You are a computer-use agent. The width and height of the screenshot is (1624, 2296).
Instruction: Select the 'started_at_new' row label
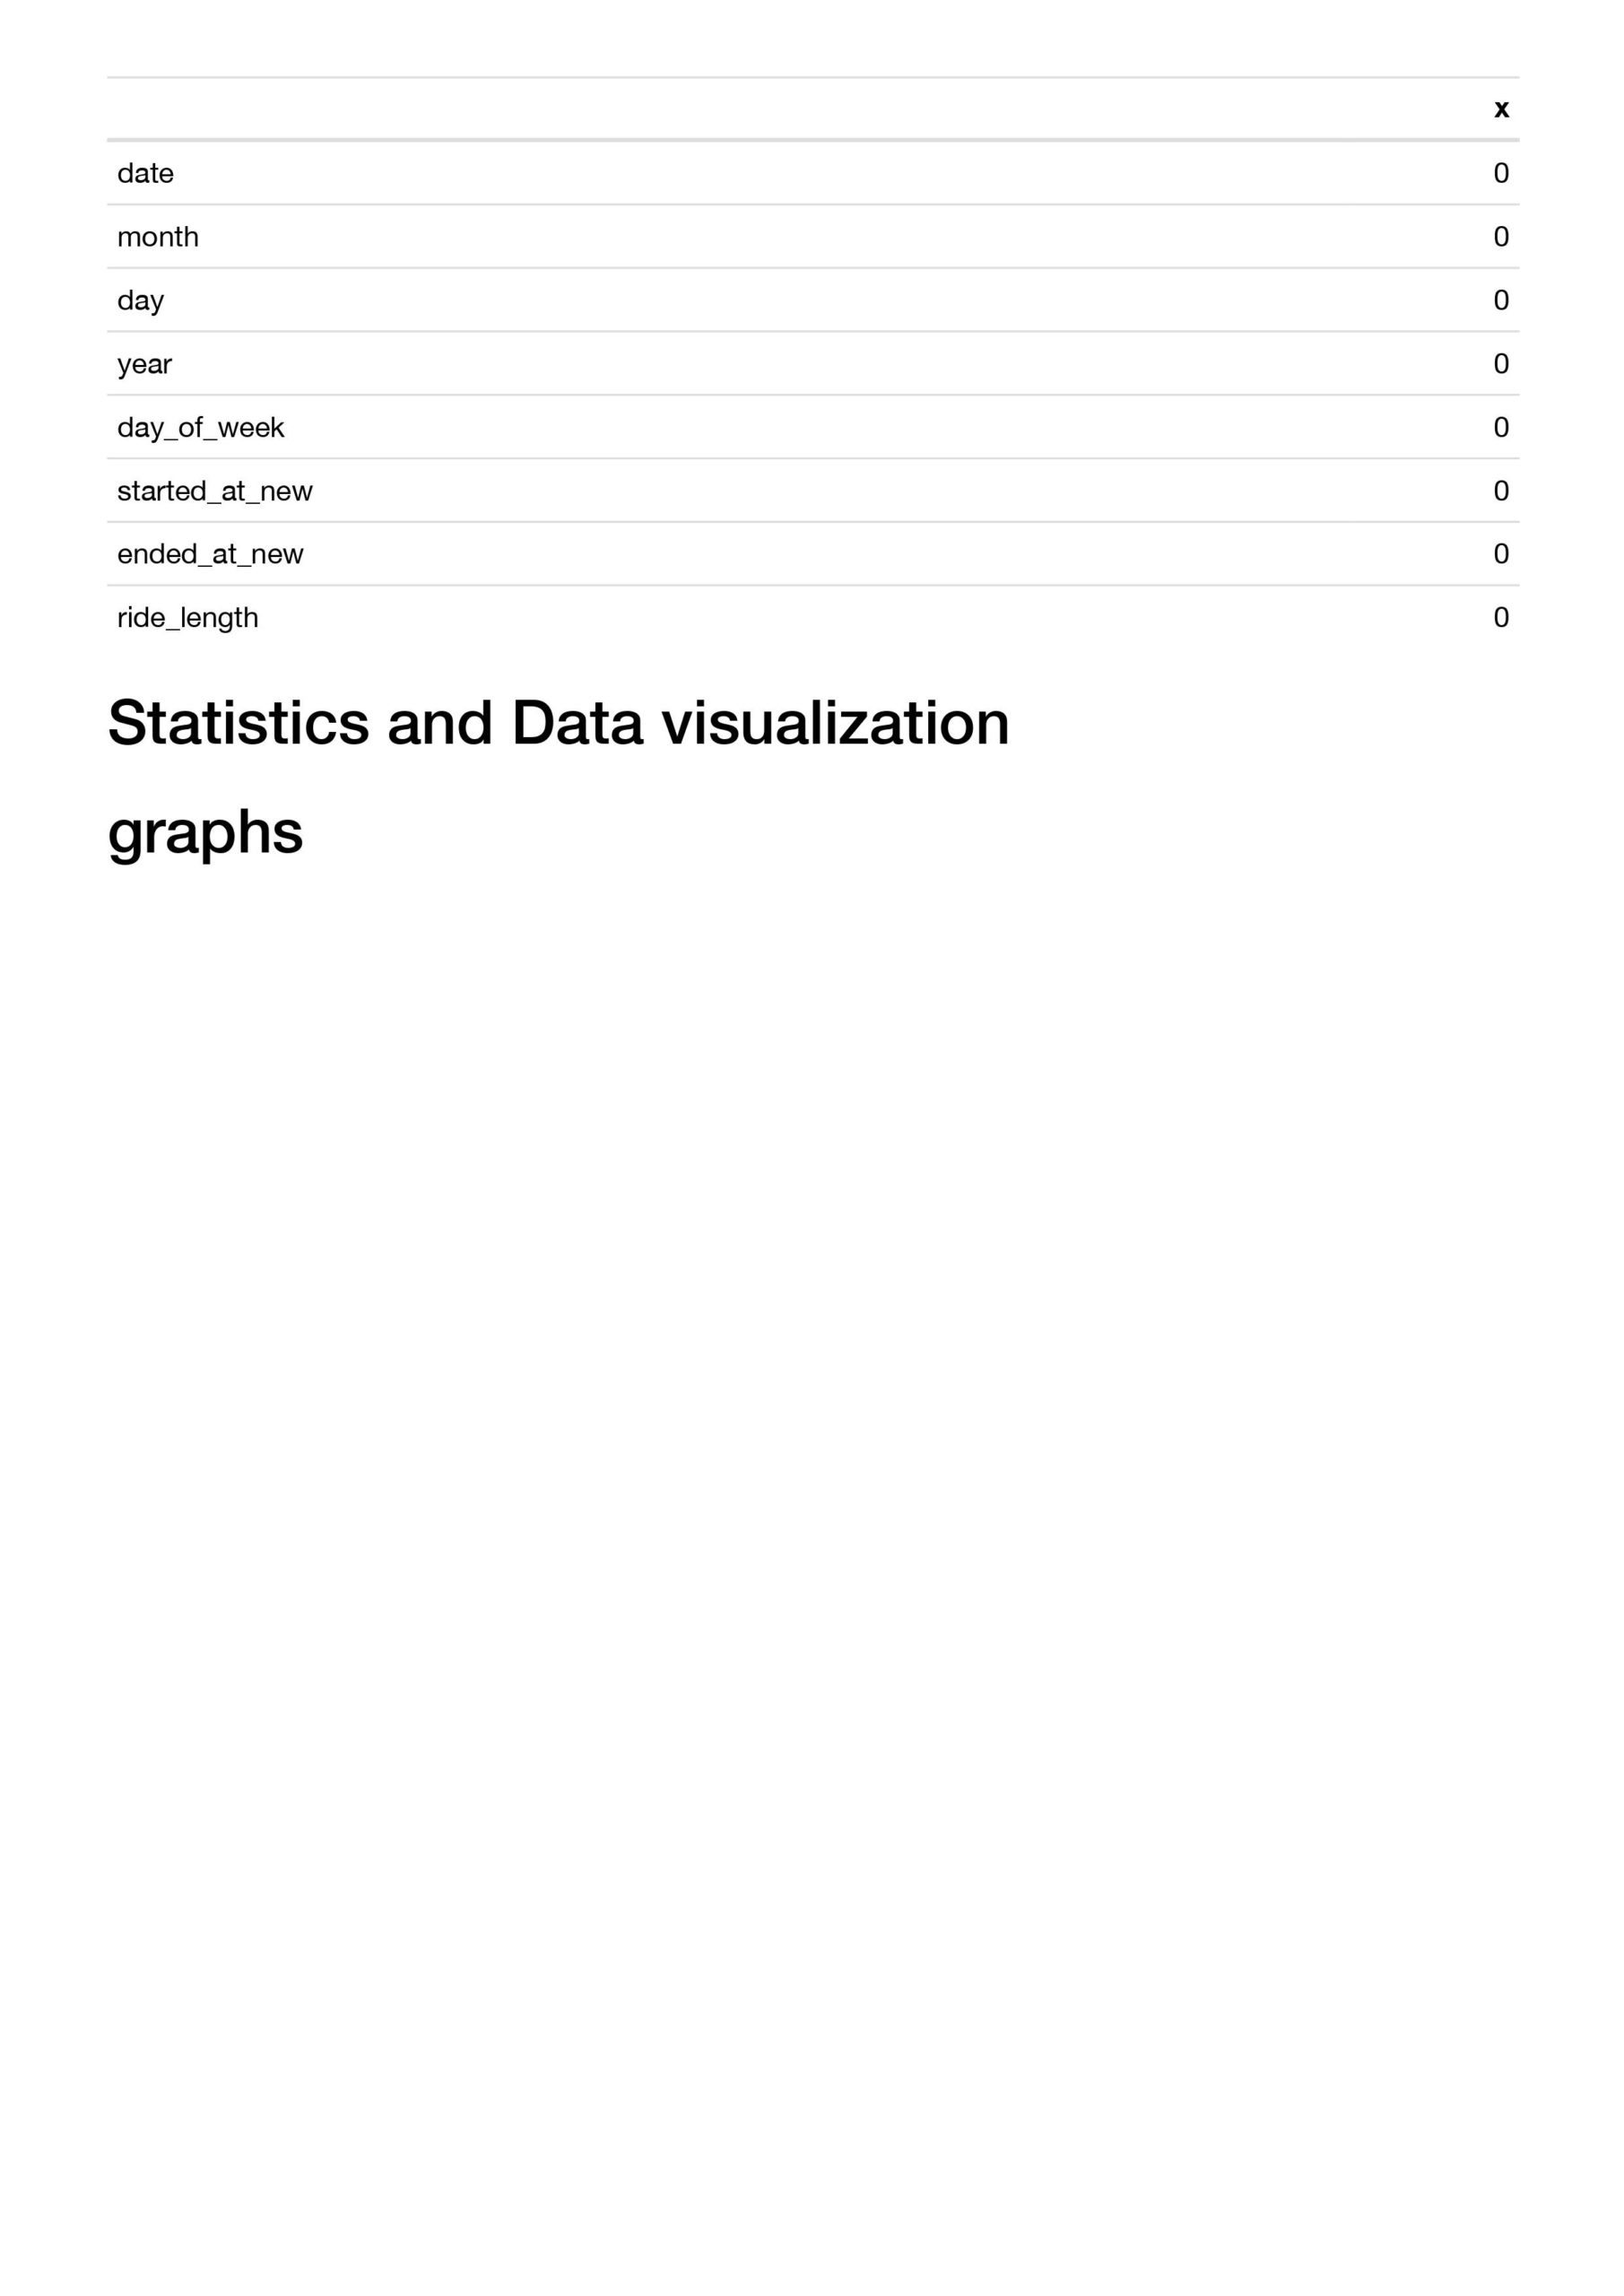pos(215,491)
